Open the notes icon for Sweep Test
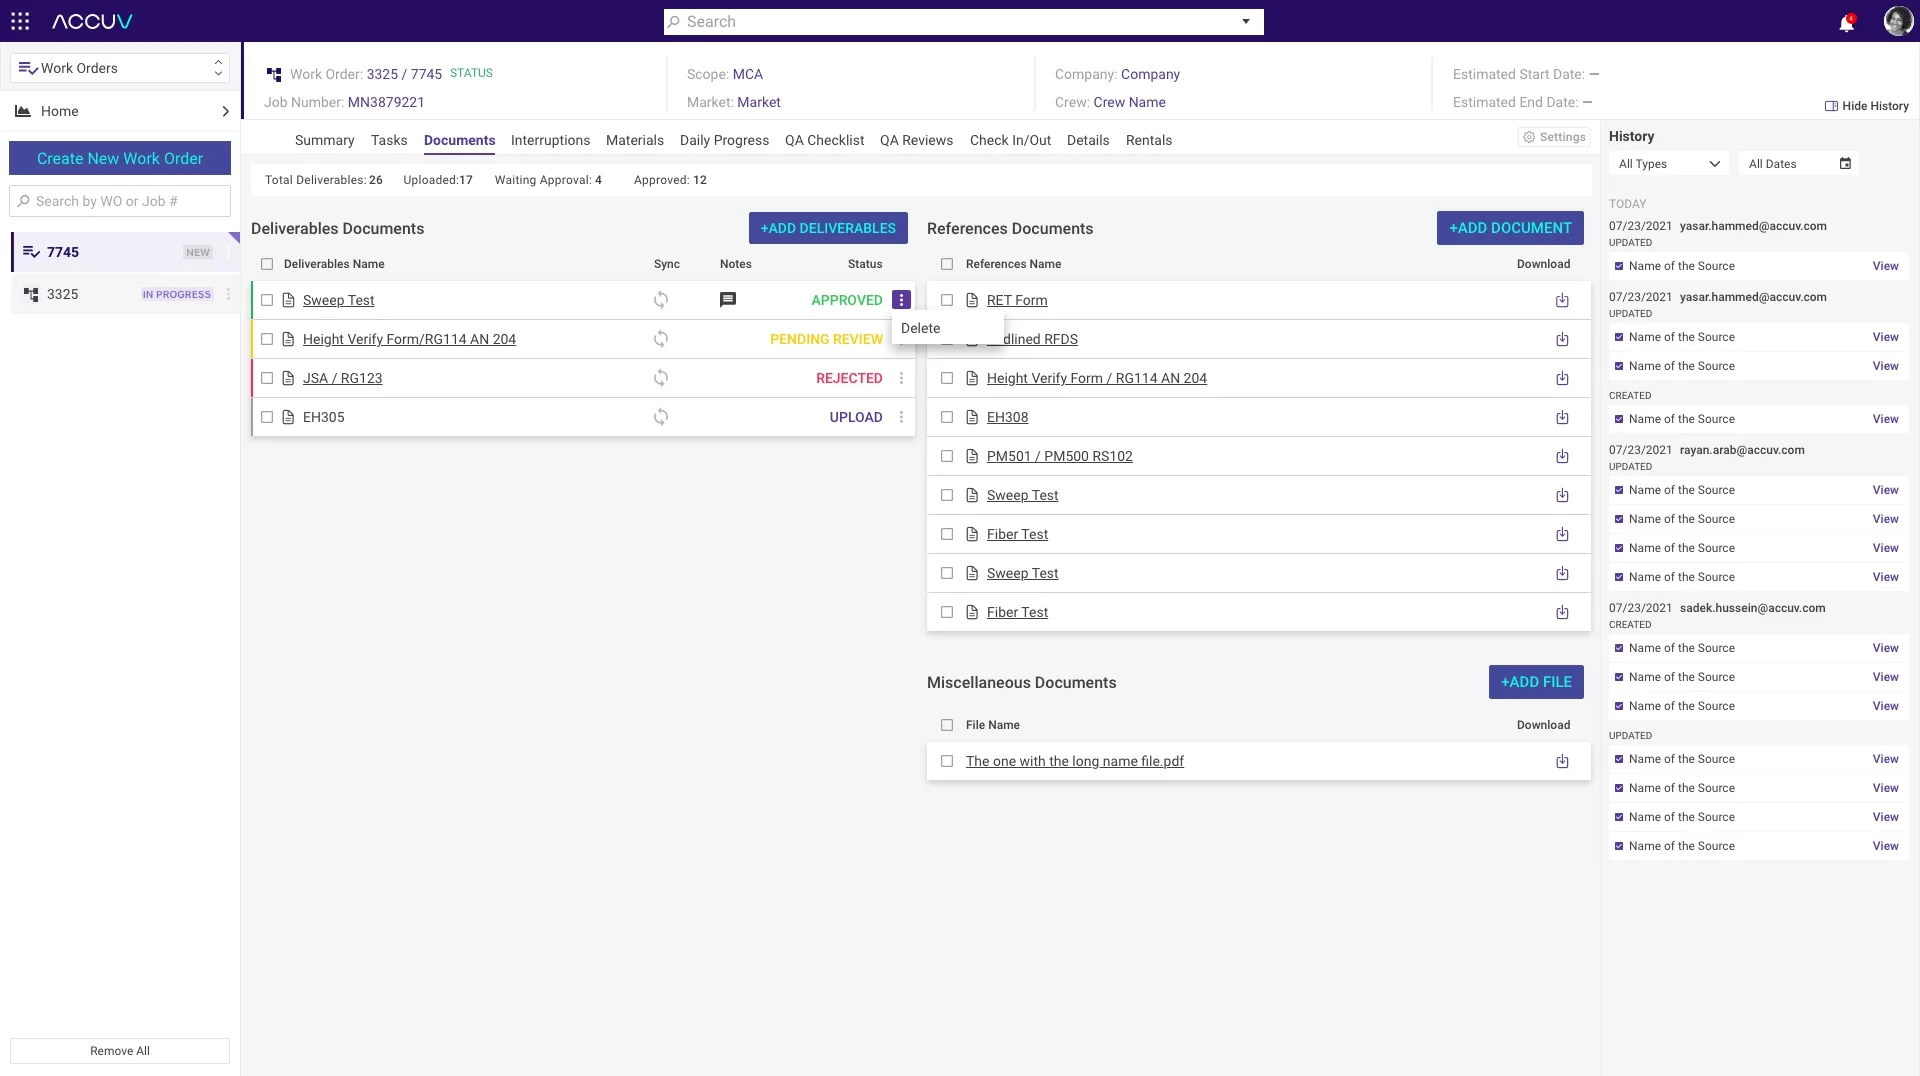This screenshot has height=1076, width=1920. (728, 300)
